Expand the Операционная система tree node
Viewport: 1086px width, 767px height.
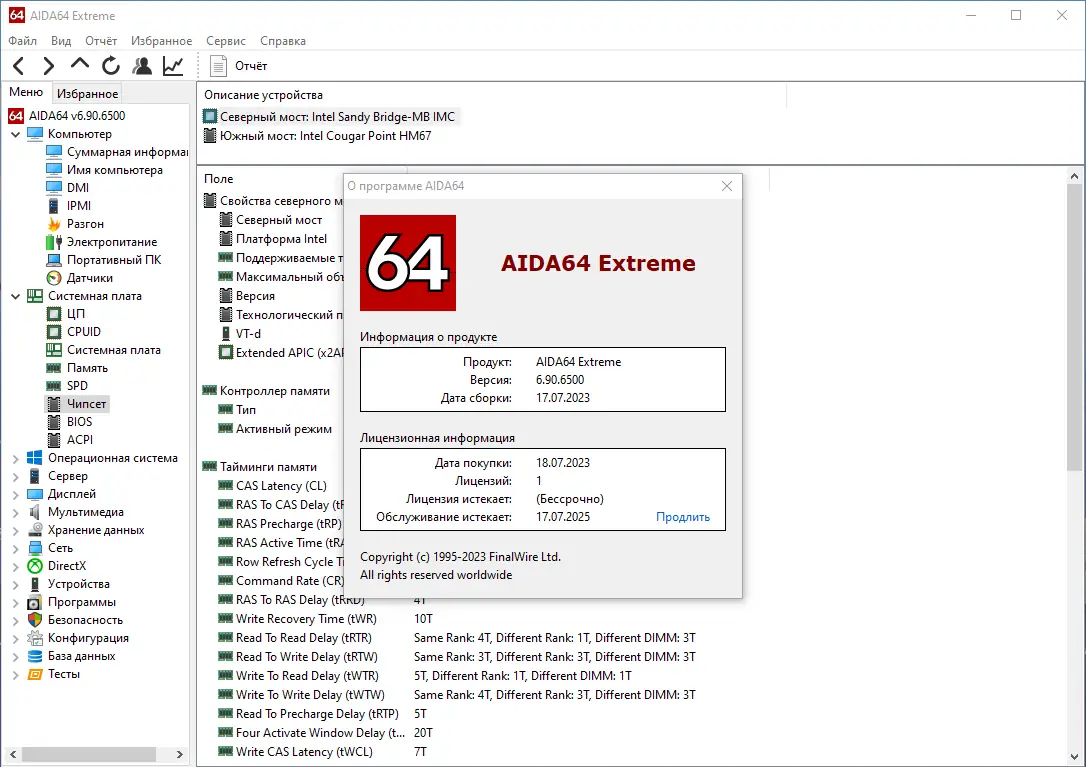(14, 457)
